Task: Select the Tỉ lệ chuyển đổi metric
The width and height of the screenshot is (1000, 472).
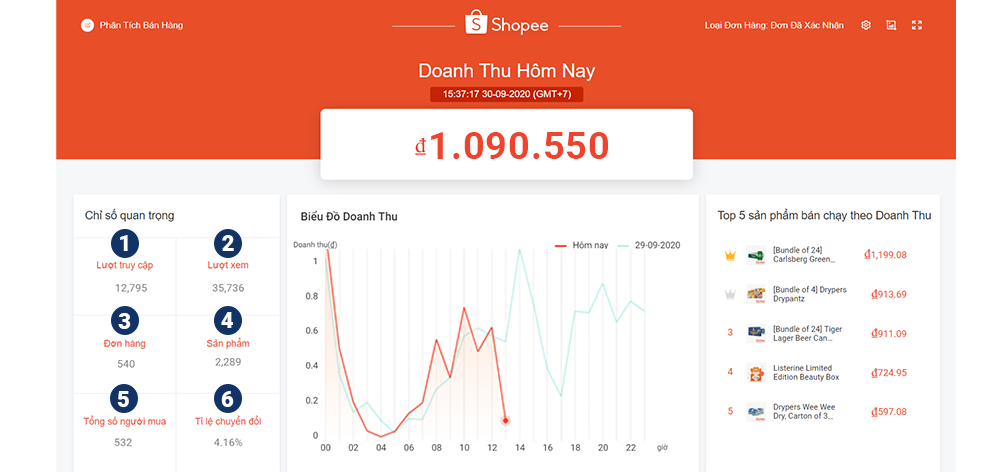Action: (x=228, y=422)
